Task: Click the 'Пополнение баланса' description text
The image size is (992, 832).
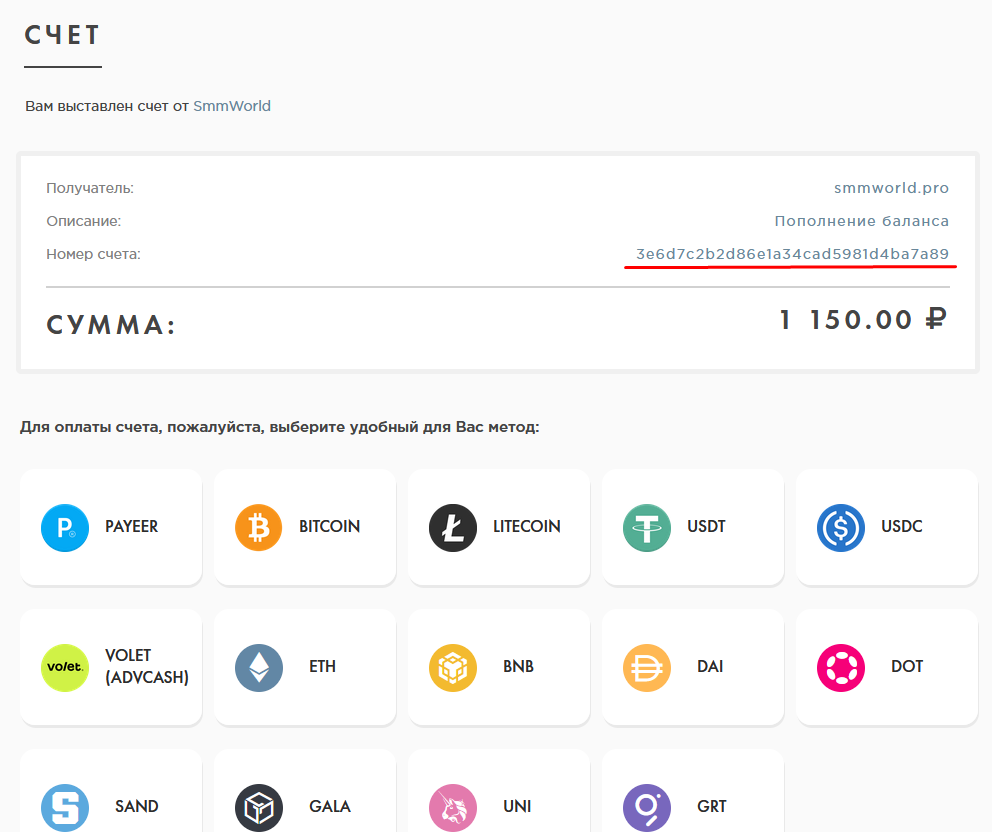Action: [x=861, y=221]
